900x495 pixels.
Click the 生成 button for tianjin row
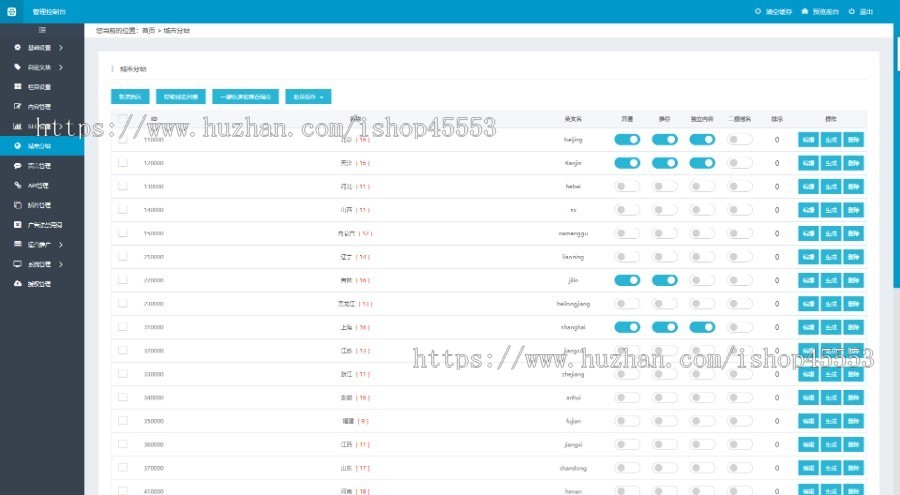(x=831, y=163)
